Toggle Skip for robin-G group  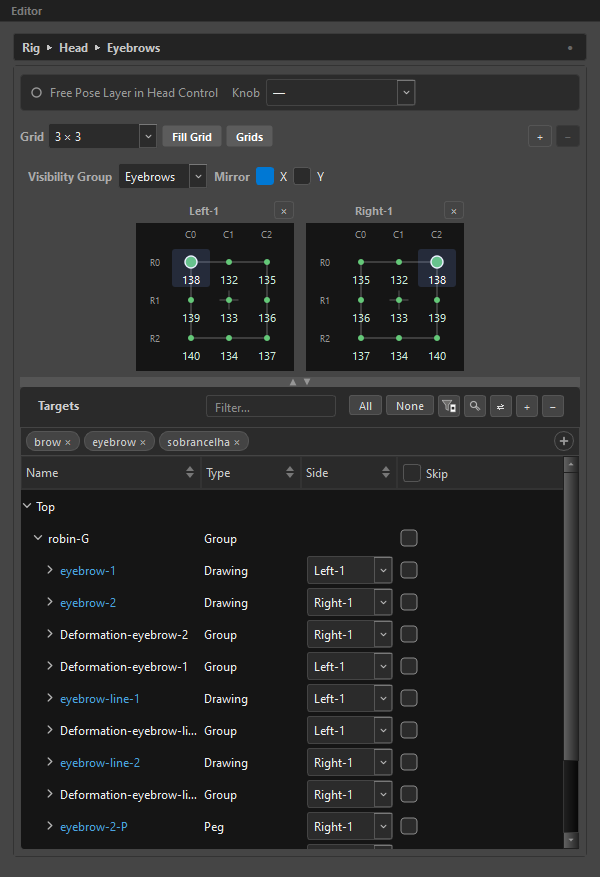click(x=409, y=538)
